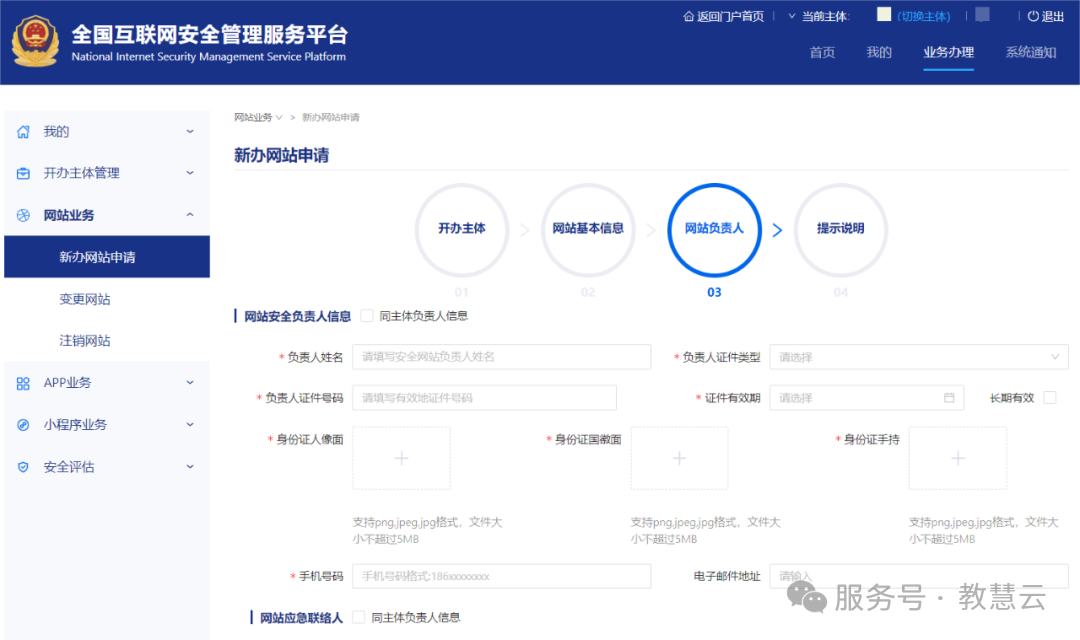This screenshot has width=1080, height=640.
Task: Click the national emblem logo in header
Action: point(36,42)
